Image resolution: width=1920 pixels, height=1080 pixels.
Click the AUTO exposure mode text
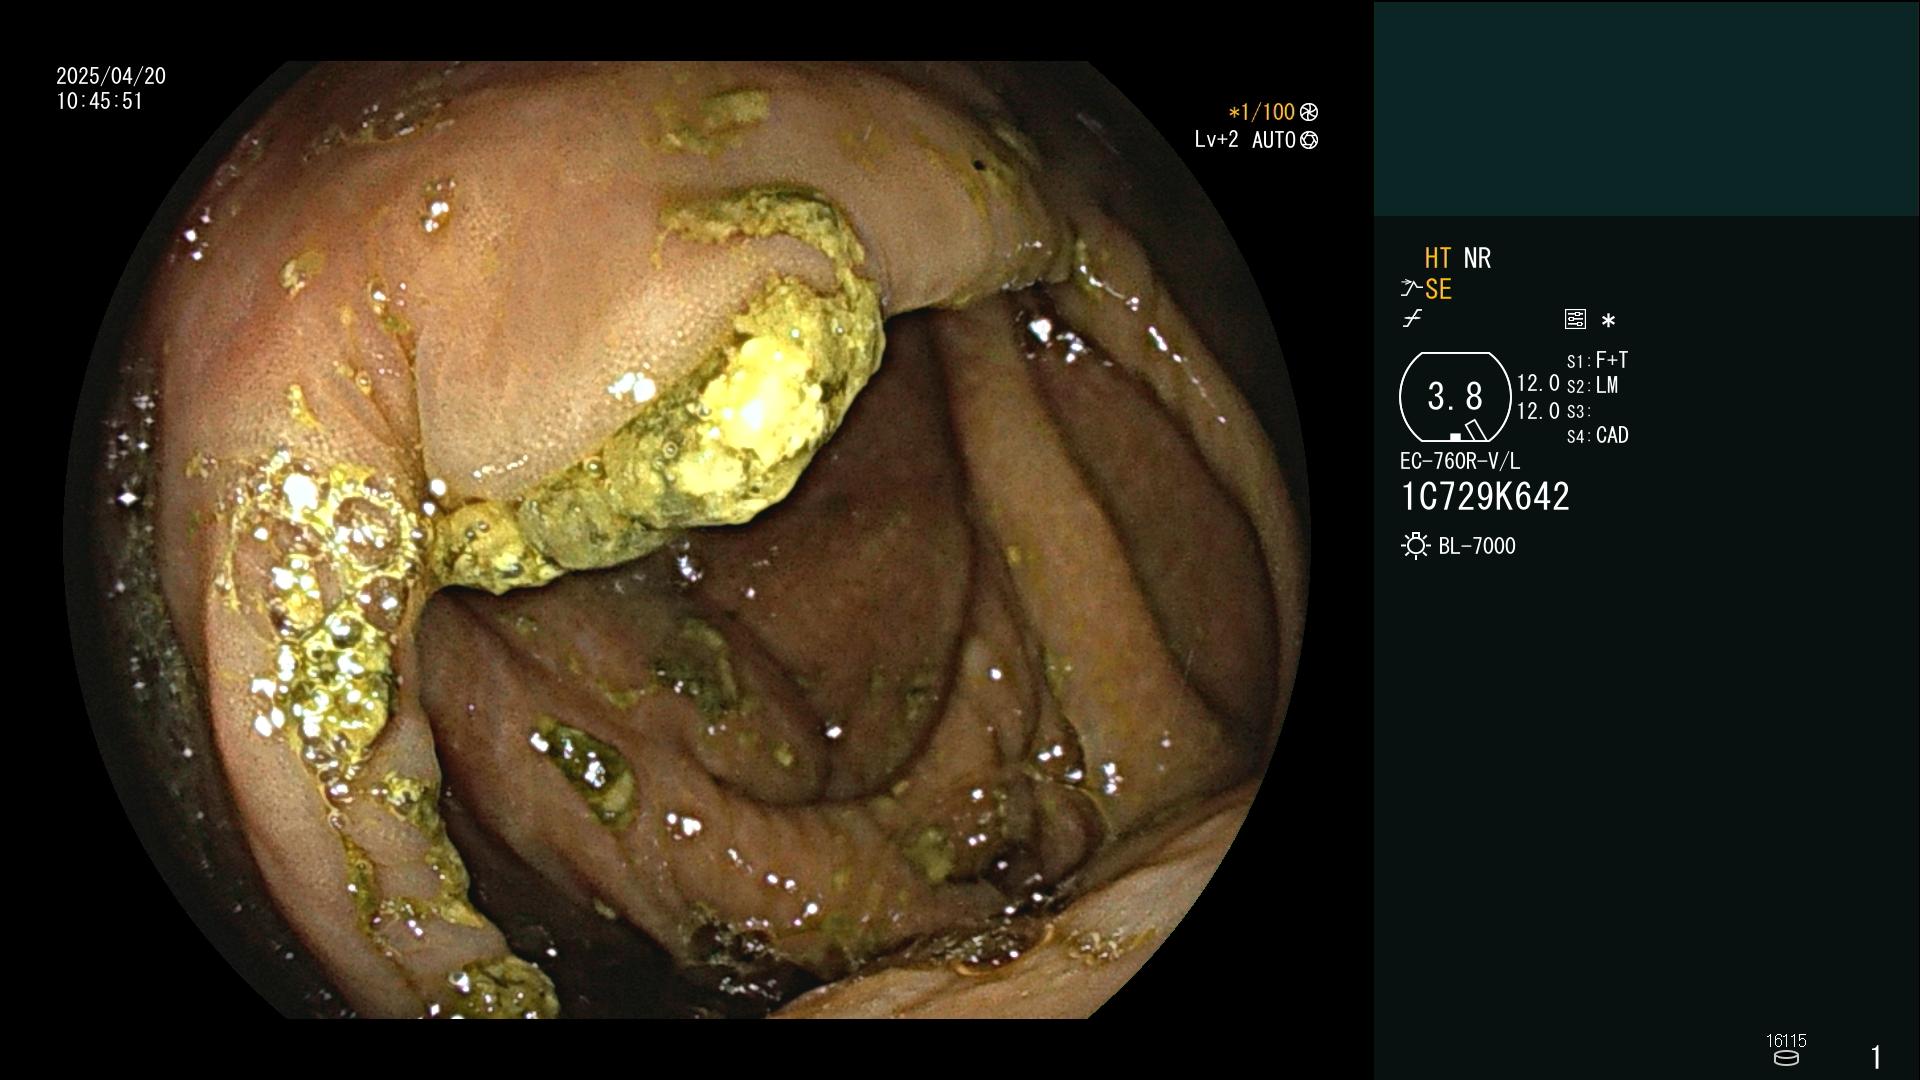1273,141
